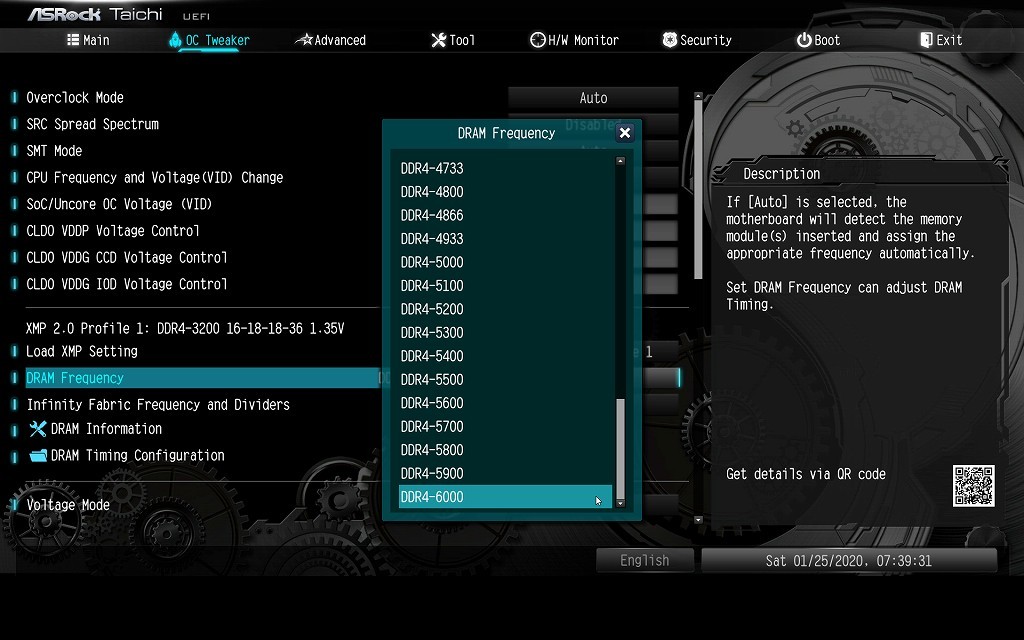Image resolution: width=1024 pixels, height=640 pixels.
Task: Click the Exit door icon
Action: point(926,40)
